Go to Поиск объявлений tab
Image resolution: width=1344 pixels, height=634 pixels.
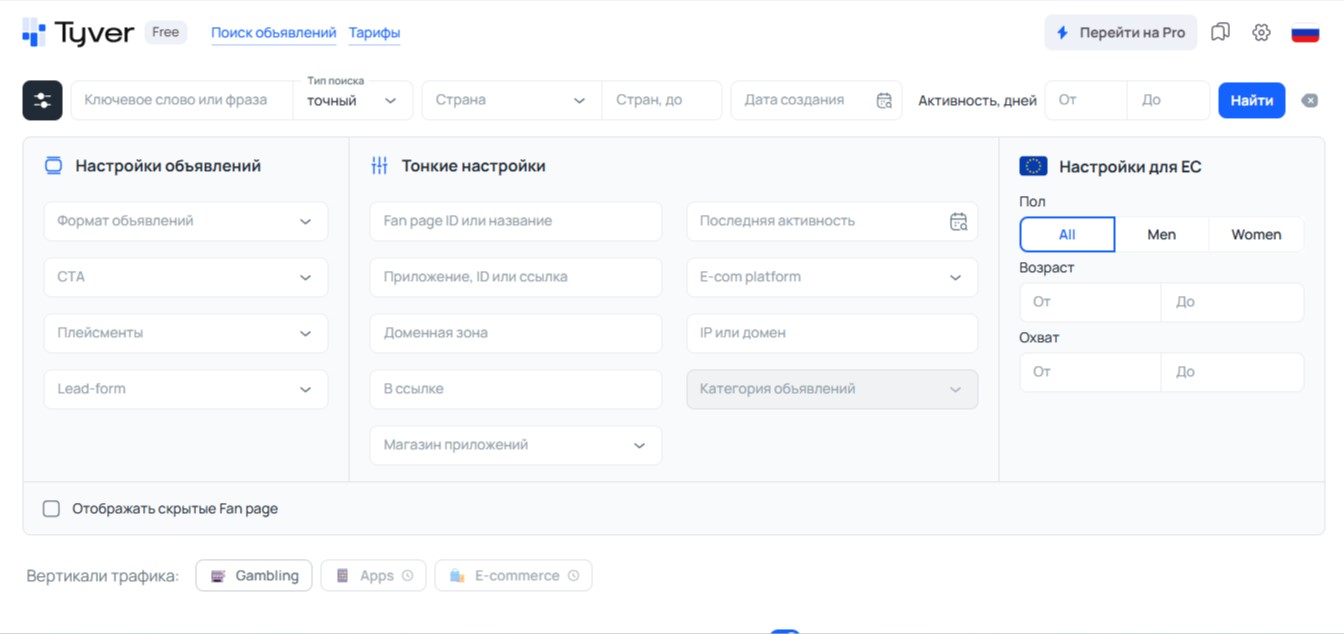tap(273, 33)
